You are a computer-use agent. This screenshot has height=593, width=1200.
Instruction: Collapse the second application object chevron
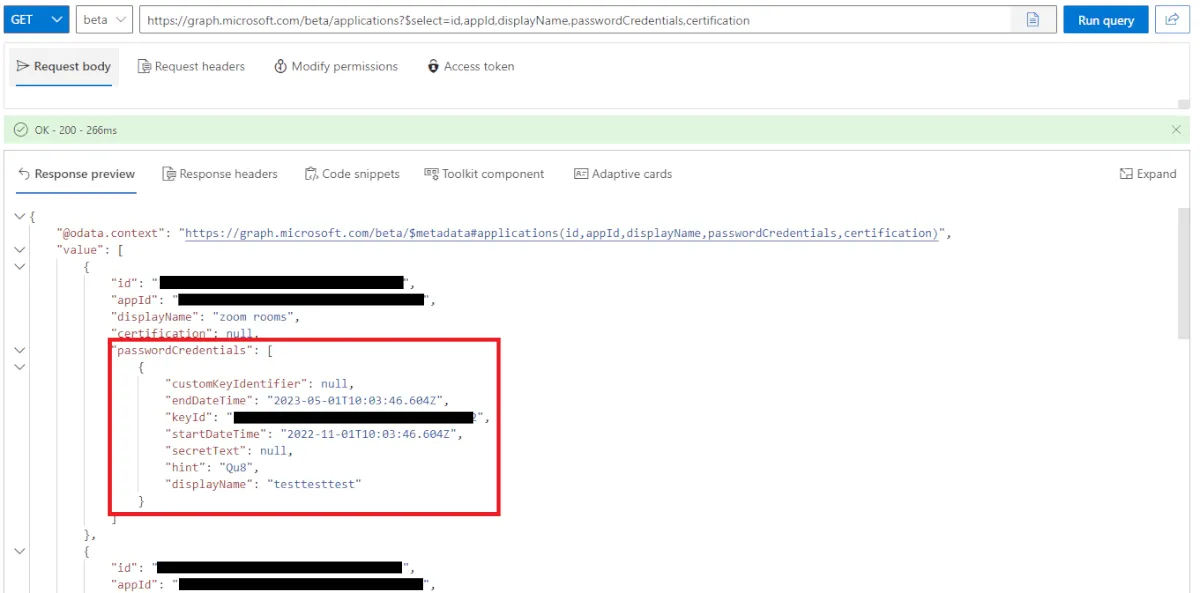[x=20, y=551]
